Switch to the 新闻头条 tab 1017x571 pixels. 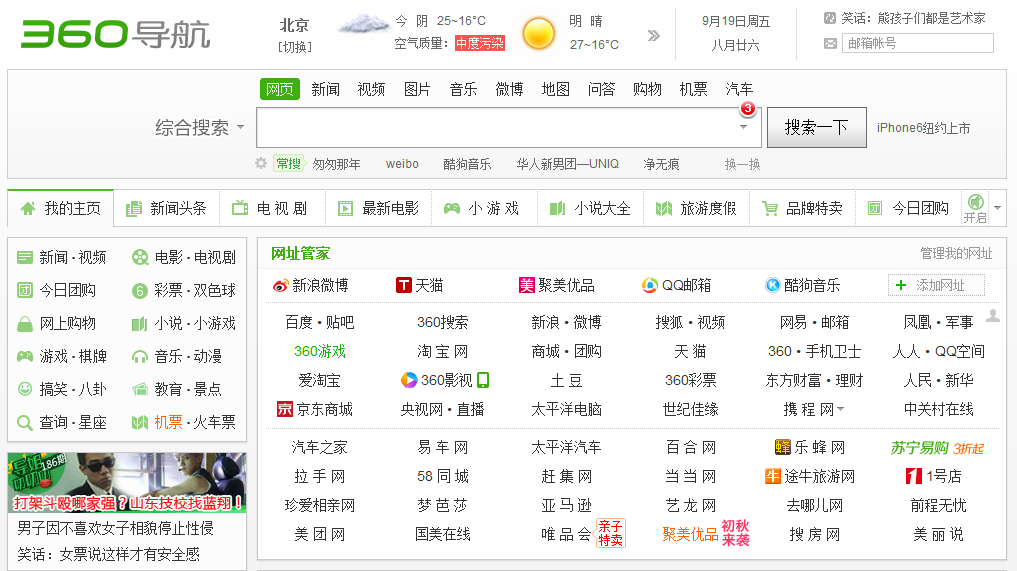166,208
